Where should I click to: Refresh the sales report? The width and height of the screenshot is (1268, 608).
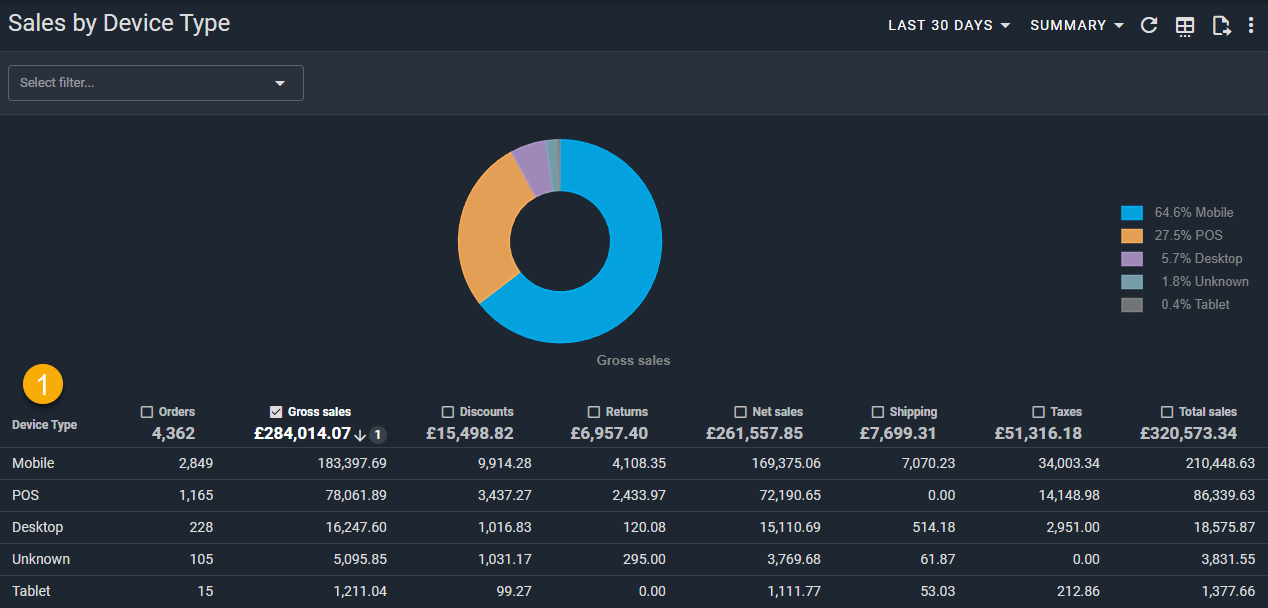pyautogui.click(x=1149, y=26)
